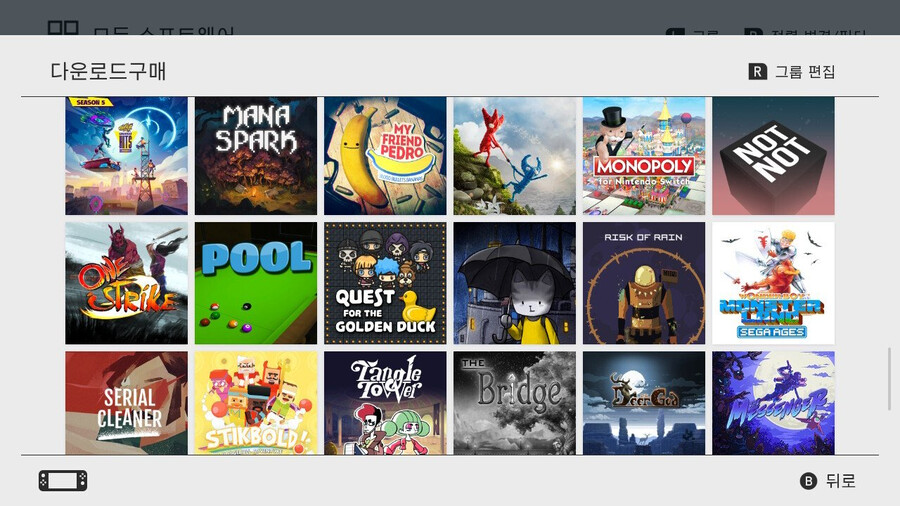Open the cat with umbrella game tile
The height and width of the screenshot is (506, 900).
click(515, 283)
